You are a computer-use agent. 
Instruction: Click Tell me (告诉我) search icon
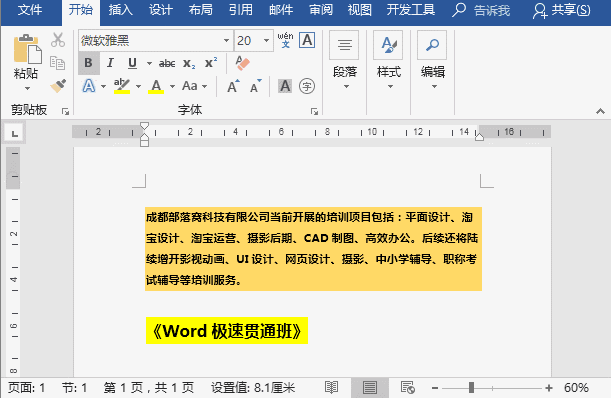[459, 10]
